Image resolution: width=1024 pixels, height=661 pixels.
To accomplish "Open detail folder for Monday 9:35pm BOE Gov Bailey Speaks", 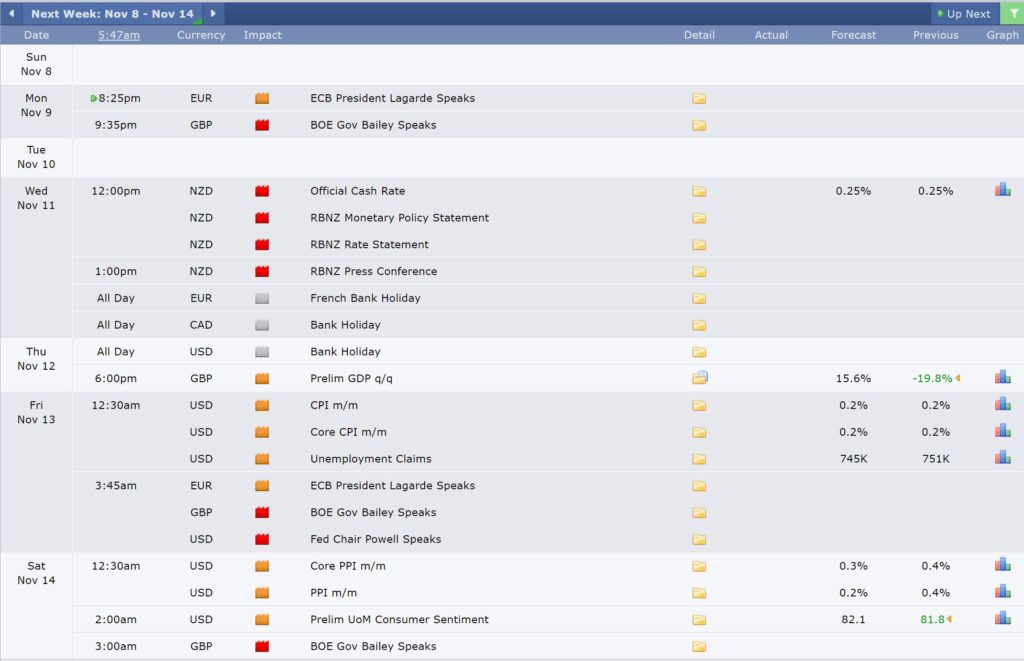I will [x=699, y=125].
